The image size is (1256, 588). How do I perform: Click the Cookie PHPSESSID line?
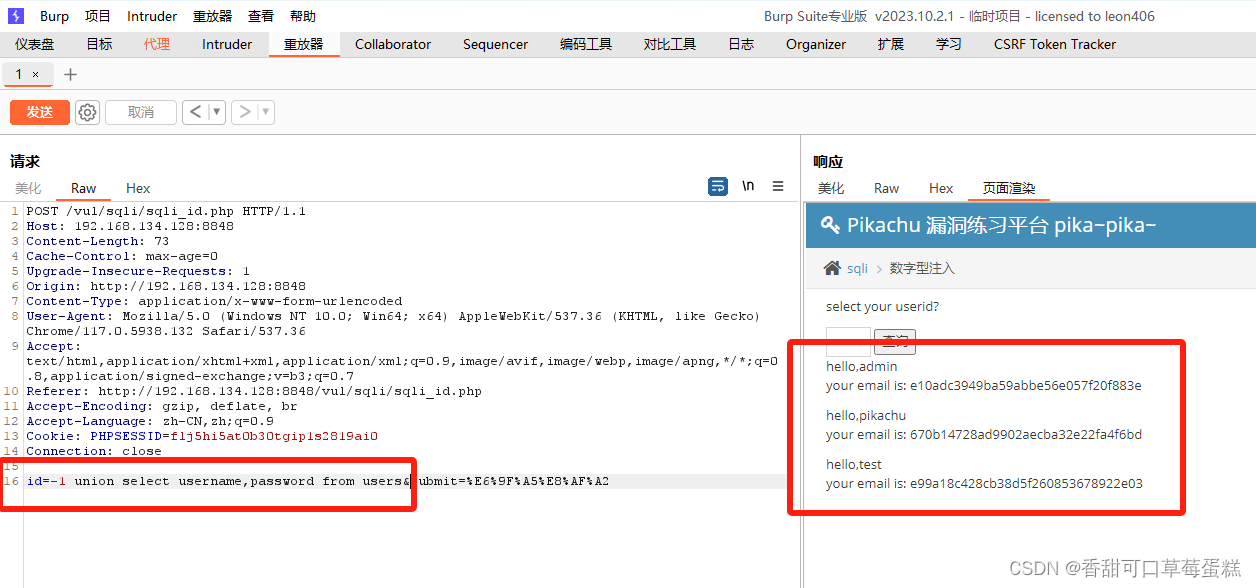point(202,436)
